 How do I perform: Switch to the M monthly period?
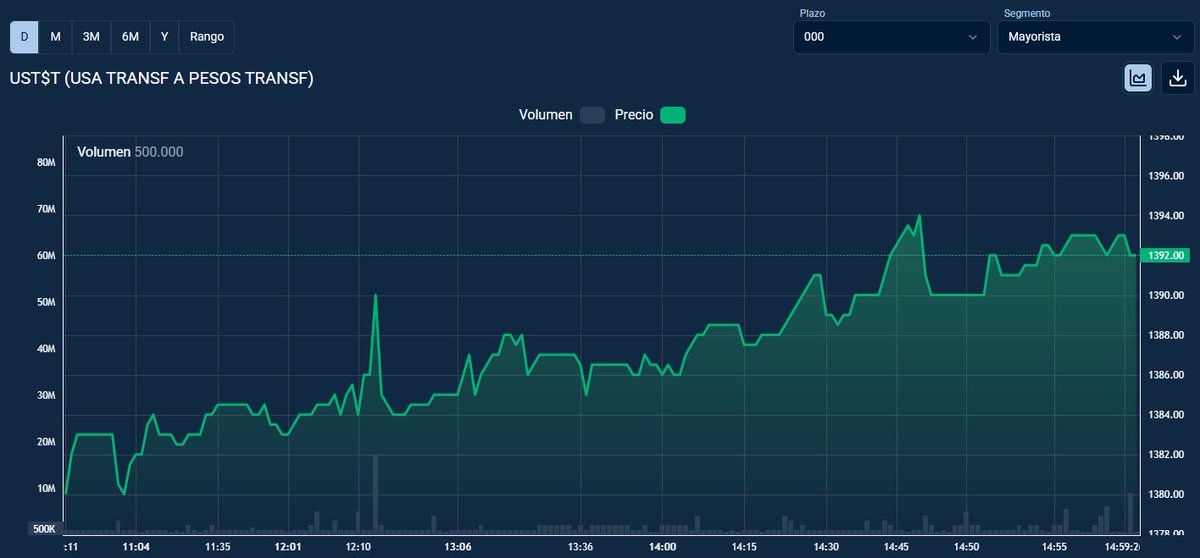tap(55, 37)
